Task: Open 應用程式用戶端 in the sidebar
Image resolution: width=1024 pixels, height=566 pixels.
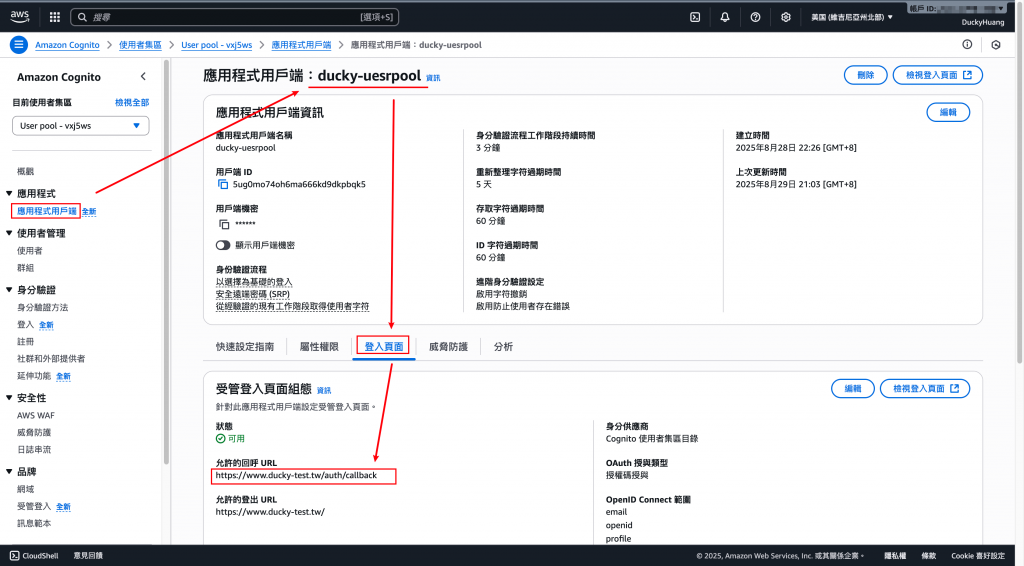Action: pos(46,211)
